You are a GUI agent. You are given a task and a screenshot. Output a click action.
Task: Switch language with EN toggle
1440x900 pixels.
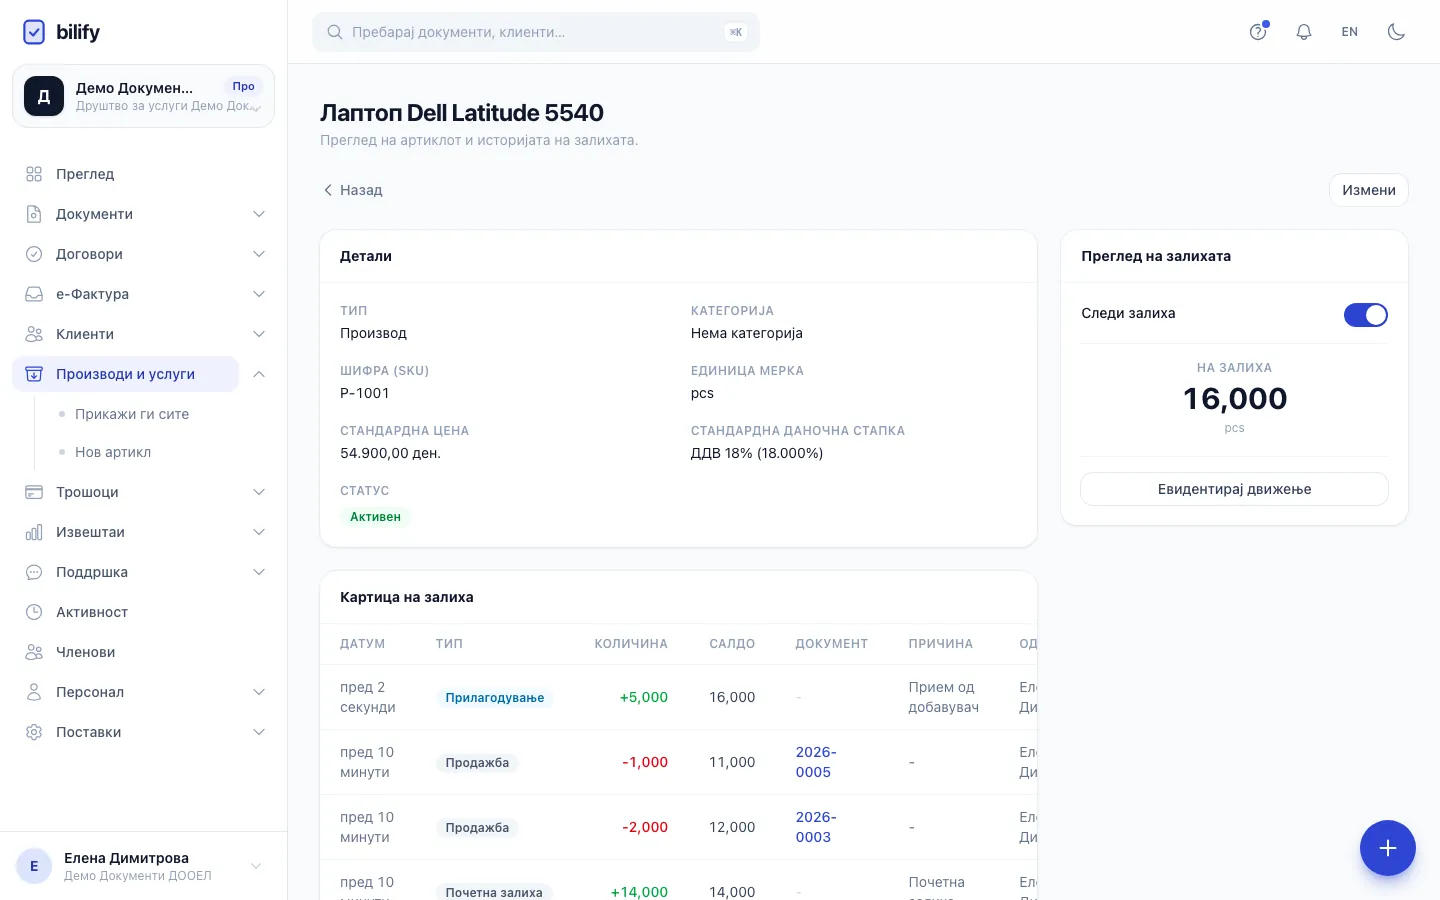coord(1350,32)
